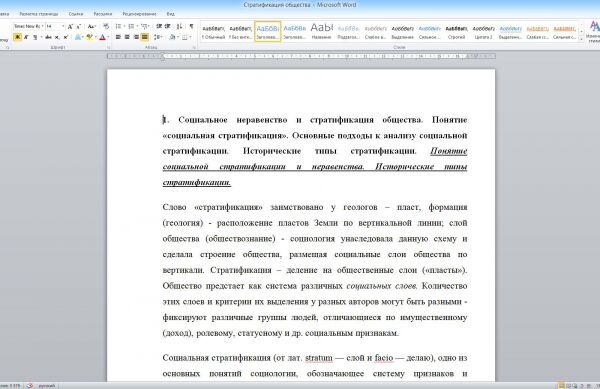Show the next row of styles
The height and width of the screenshot is (389, 600).
582,31
